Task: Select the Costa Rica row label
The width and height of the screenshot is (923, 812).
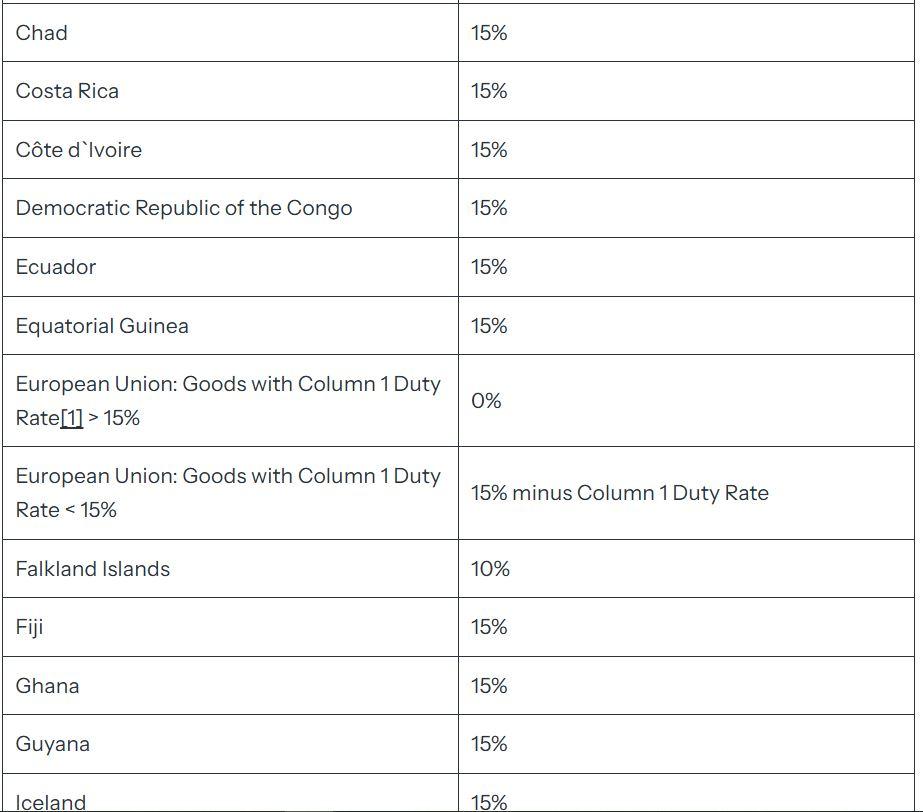Action: pos(67,91)
